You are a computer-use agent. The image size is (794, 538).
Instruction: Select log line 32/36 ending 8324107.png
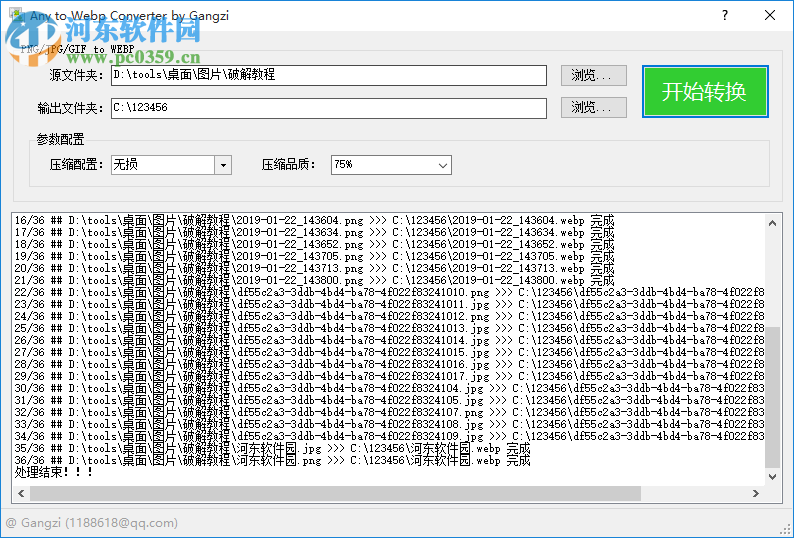pos(389,412)
